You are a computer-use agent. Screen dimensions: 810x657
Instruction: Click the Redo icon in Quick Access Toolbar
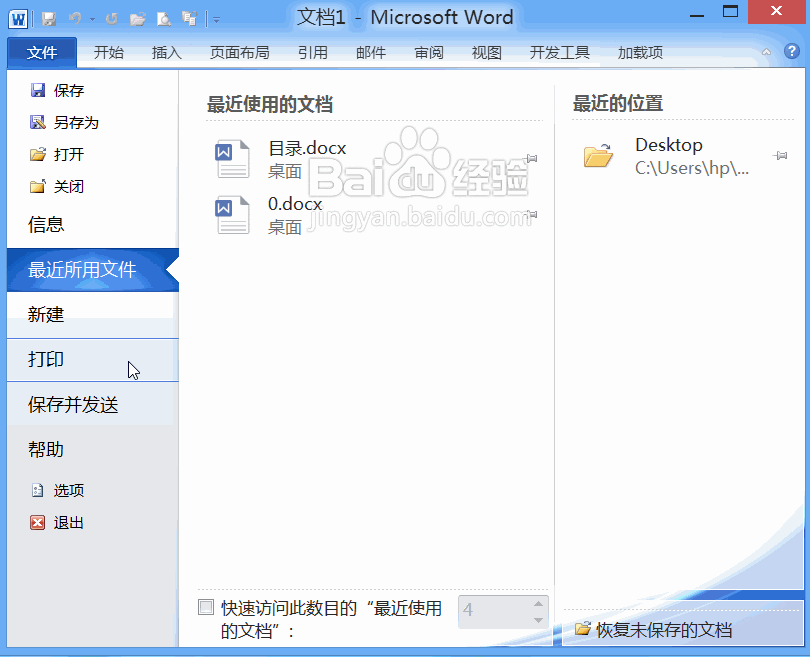(111, 19)
